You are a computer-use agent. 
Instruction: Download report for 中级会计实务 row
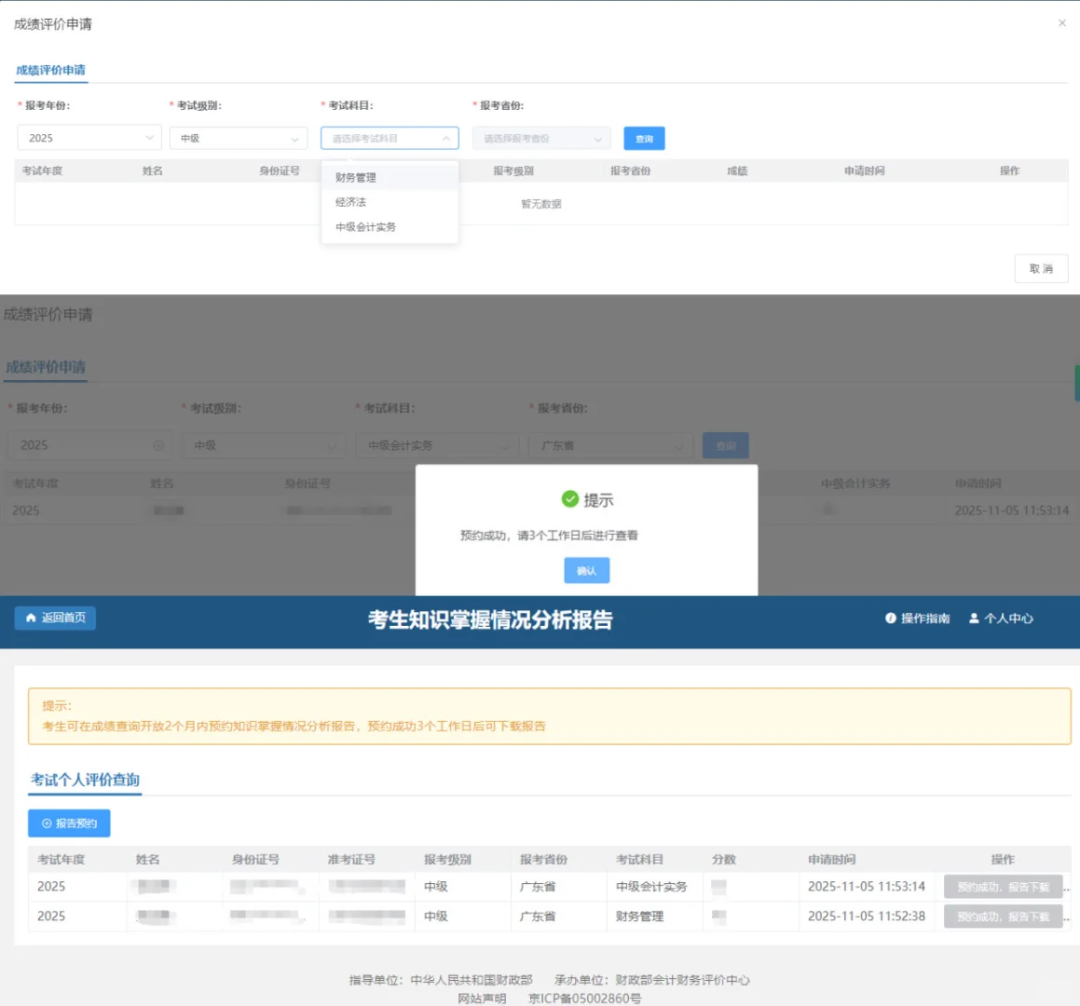pos(1002,887)
